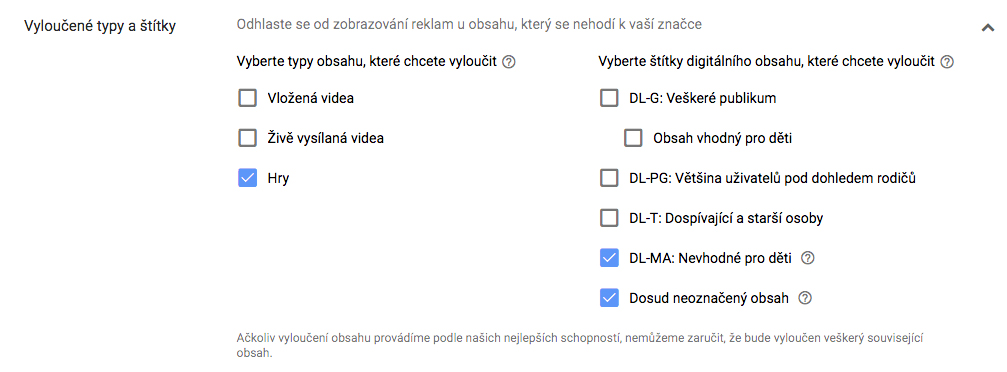Screen dimensions: 1007x372
Task: Toggle Obsah vhodný pro děti checkbox
Action: coord(633,138)
